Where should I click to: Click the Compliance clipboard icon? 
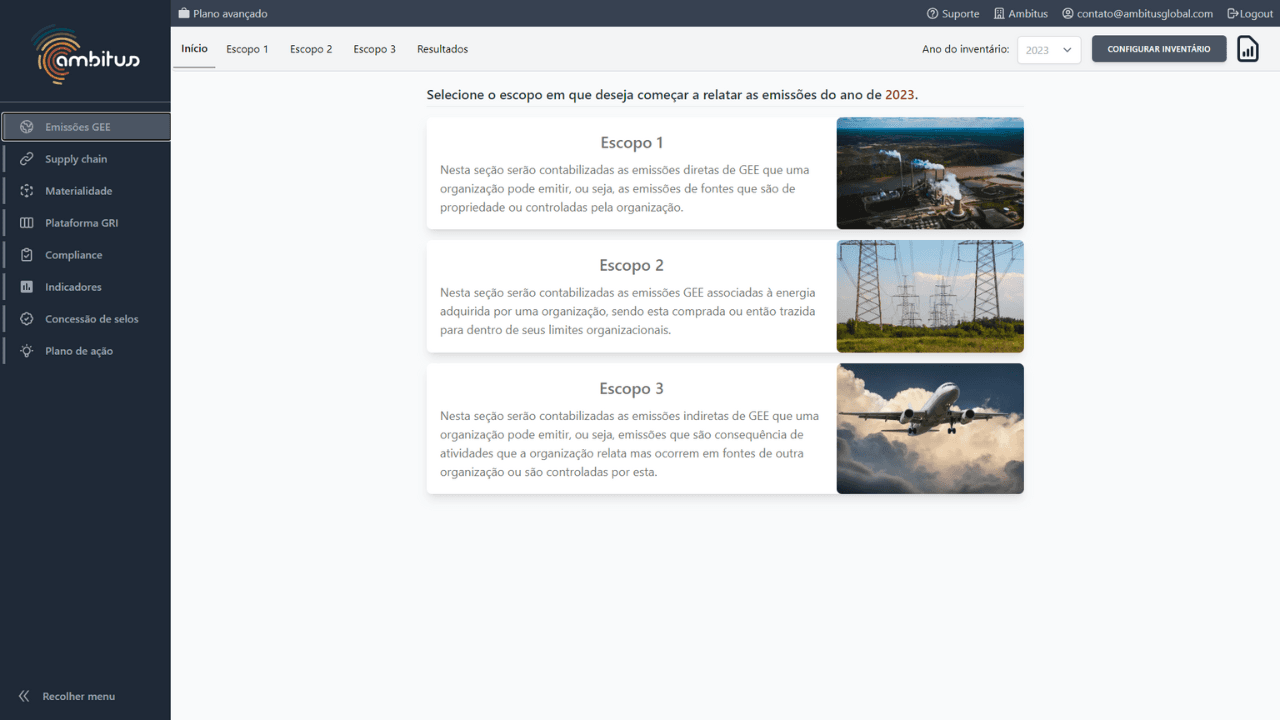point(27,255)
